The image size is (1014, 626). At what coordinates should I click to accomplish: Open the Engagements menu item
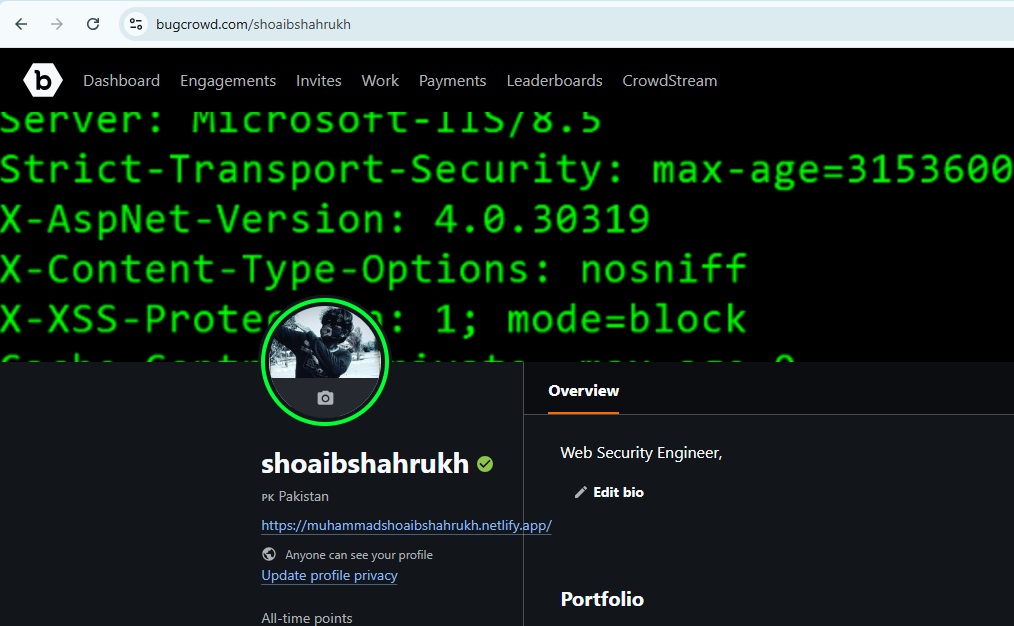tap(228, 81)
